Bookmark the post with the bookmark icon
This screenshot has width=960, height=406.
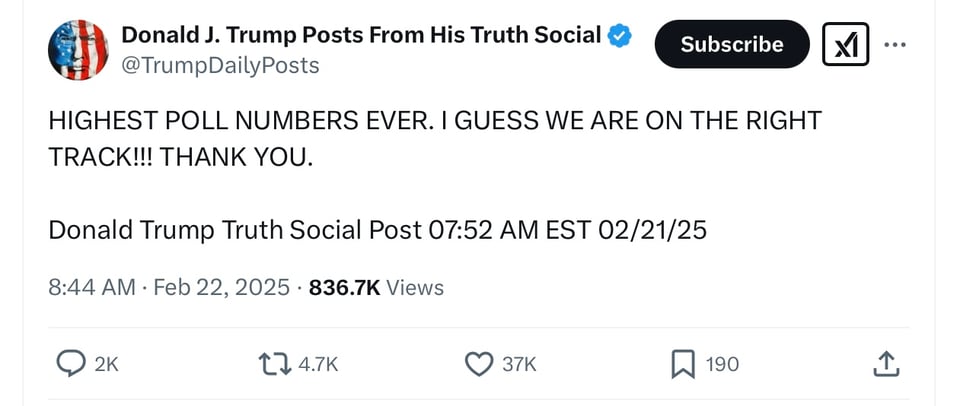(683, 364)
